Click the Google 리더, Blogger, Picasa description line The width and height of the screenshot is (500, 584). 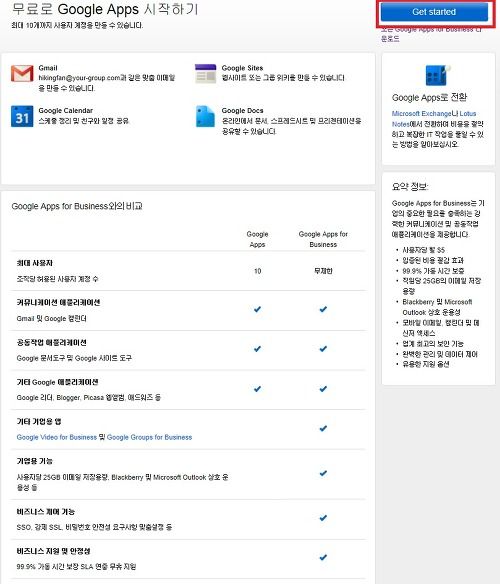pos(88,398)
